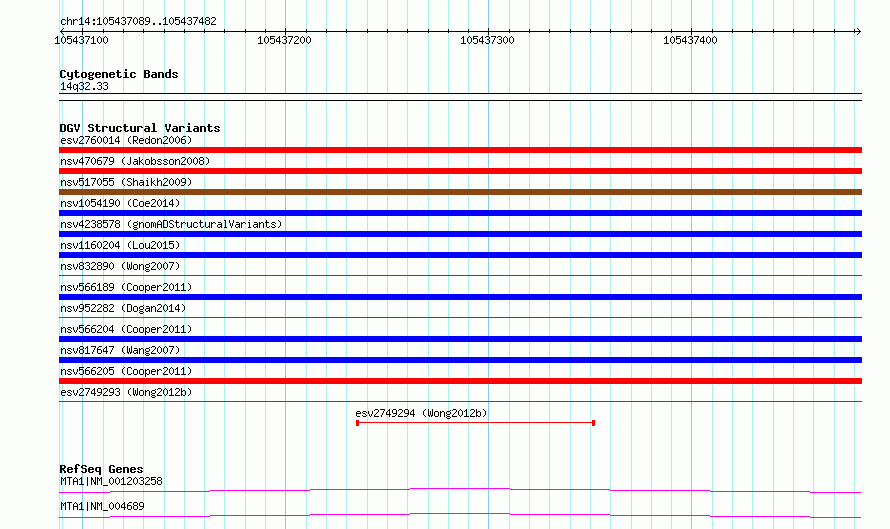The image size is (890, 529).
Task: Select the Cytogenetic Bands track title
Action: [119, 74]
